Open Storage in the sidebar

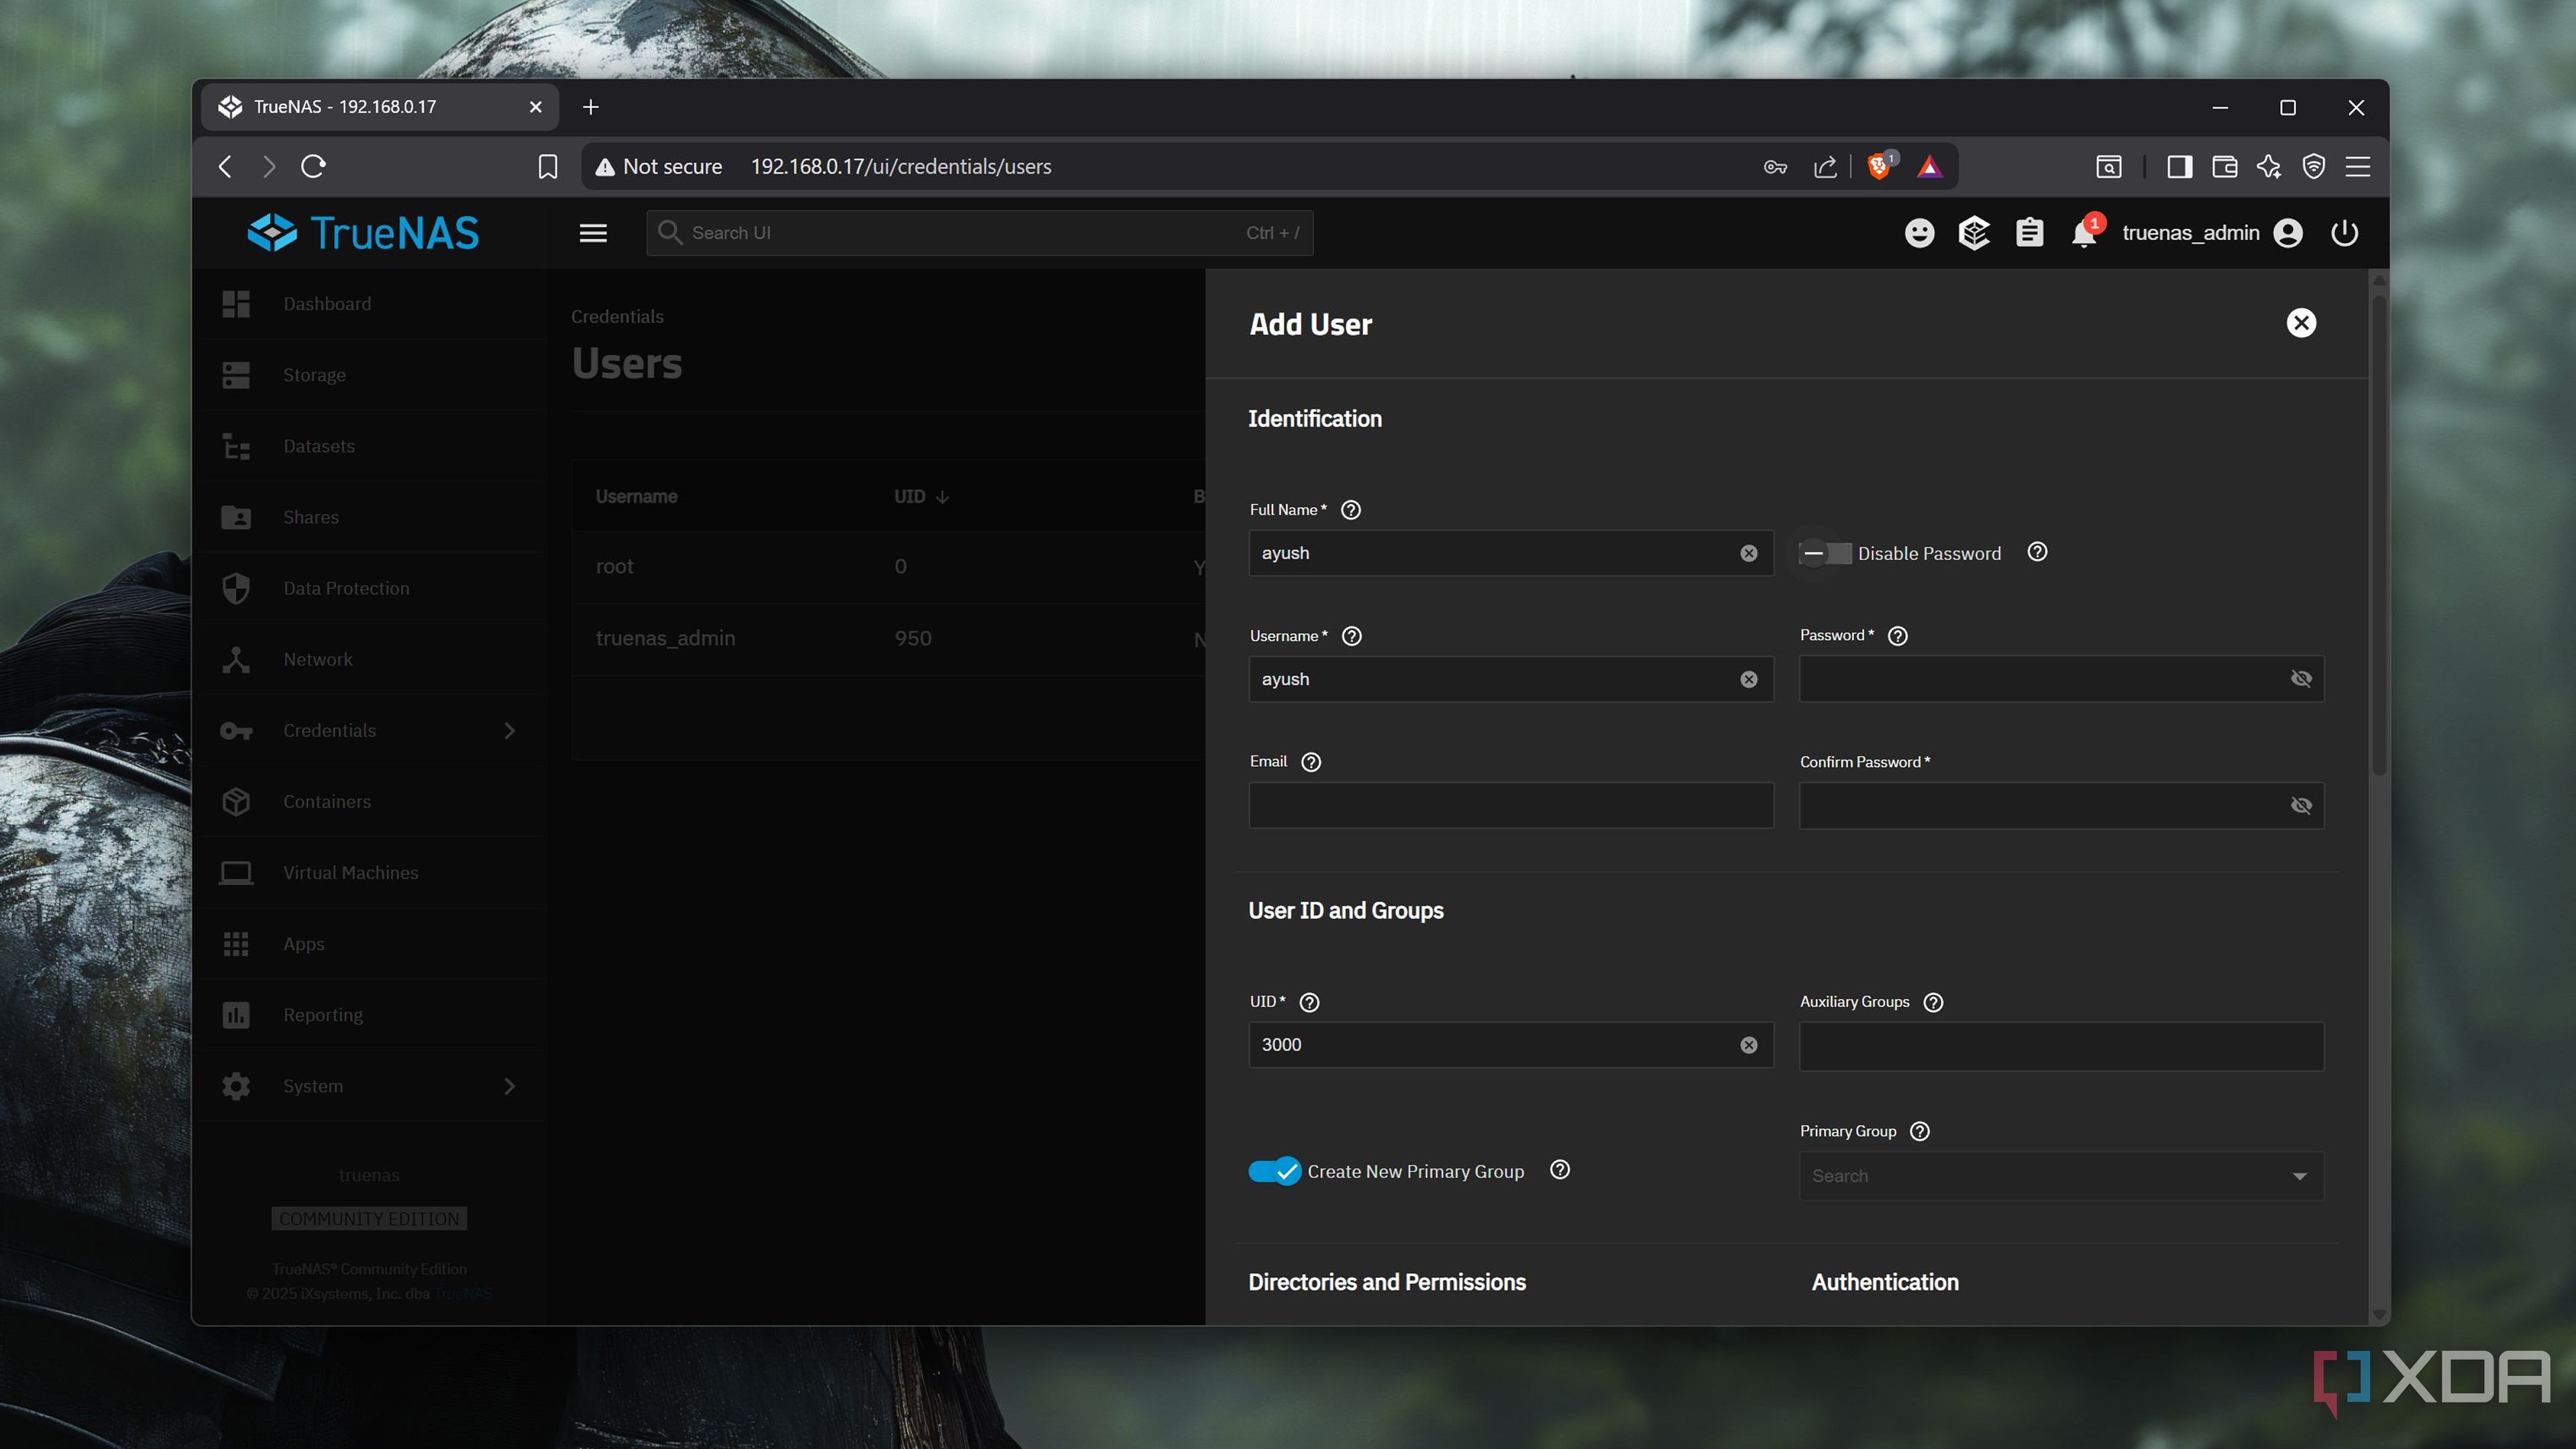point(370,375)
